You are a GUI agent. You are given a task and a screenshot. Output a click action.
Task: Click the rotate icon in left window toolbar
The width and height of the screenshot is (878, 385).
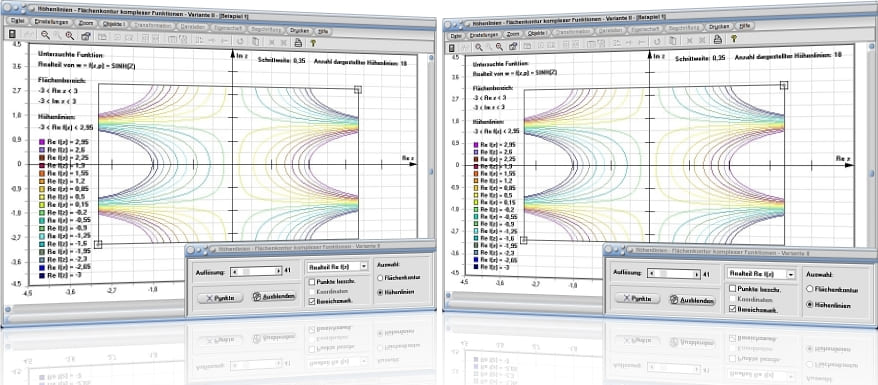click(240, 40)
